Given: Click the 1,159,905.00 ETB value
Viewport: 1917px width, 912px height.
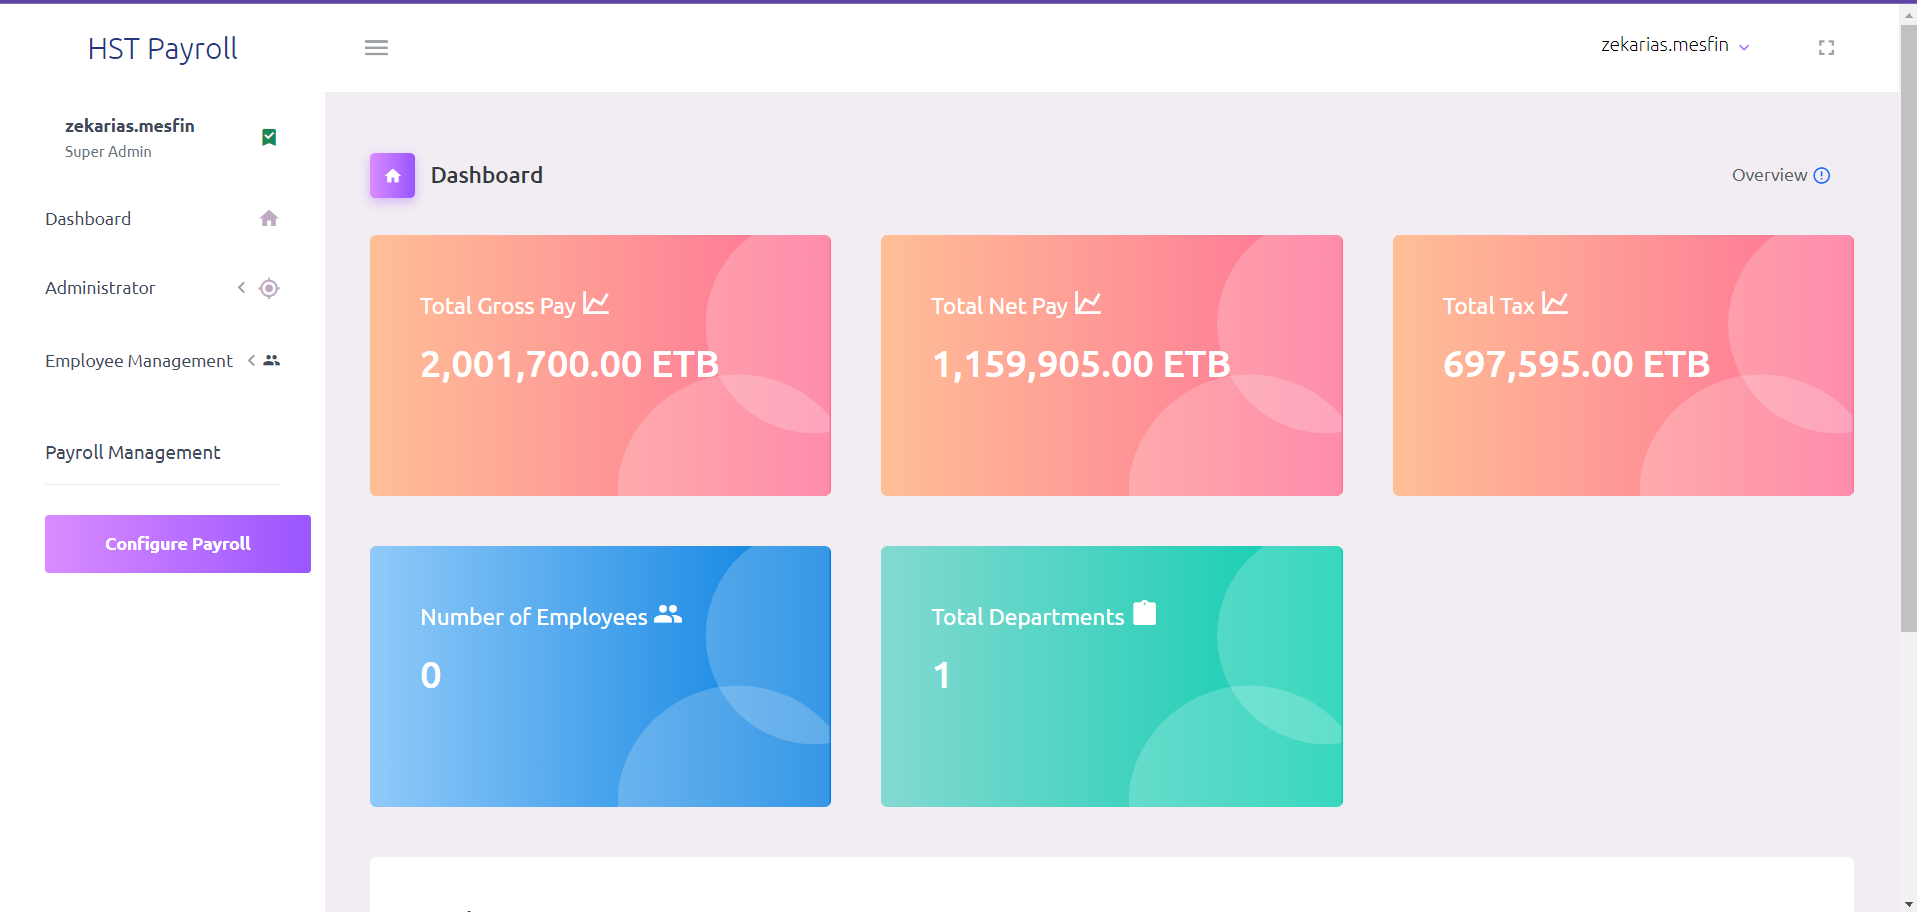Looking at the screenshot, I should 1081,364.
